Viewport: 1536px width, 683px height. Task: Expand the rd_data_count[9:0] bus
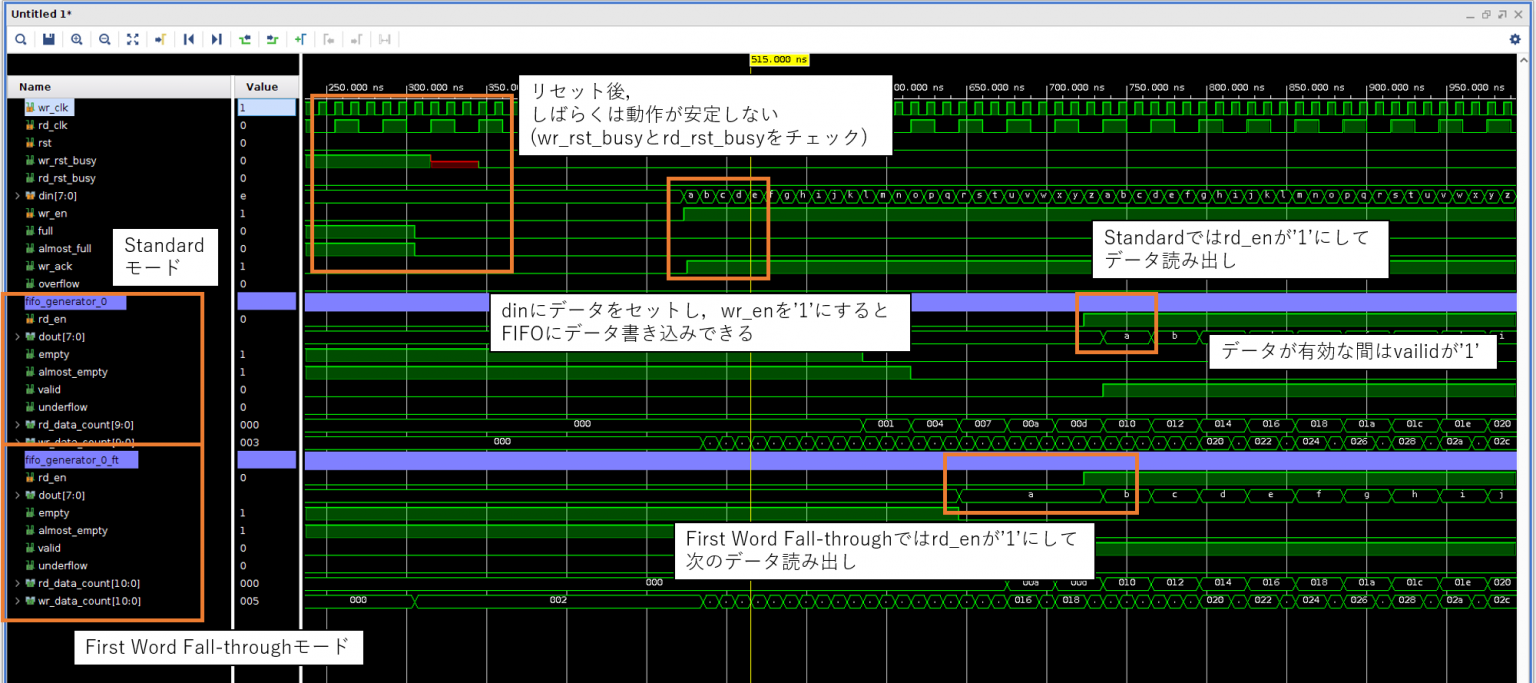[17, 425]
